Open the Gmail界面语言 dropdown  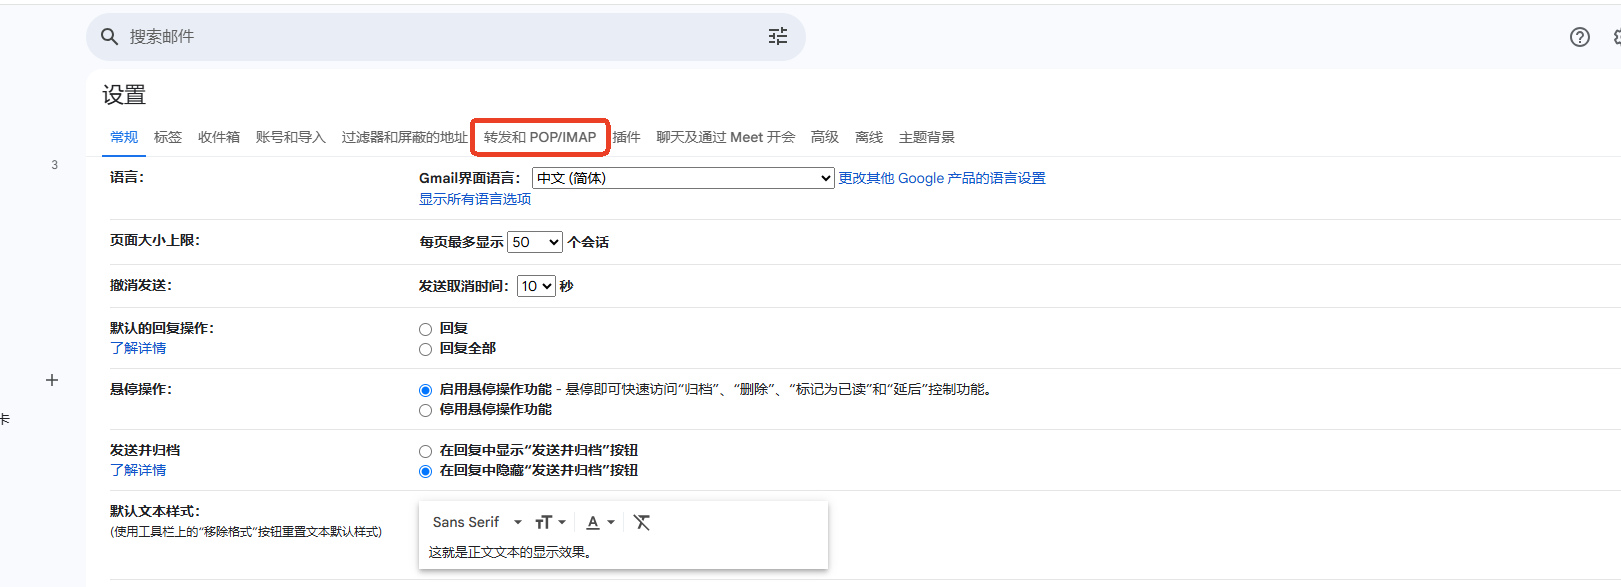pos(683,178)
